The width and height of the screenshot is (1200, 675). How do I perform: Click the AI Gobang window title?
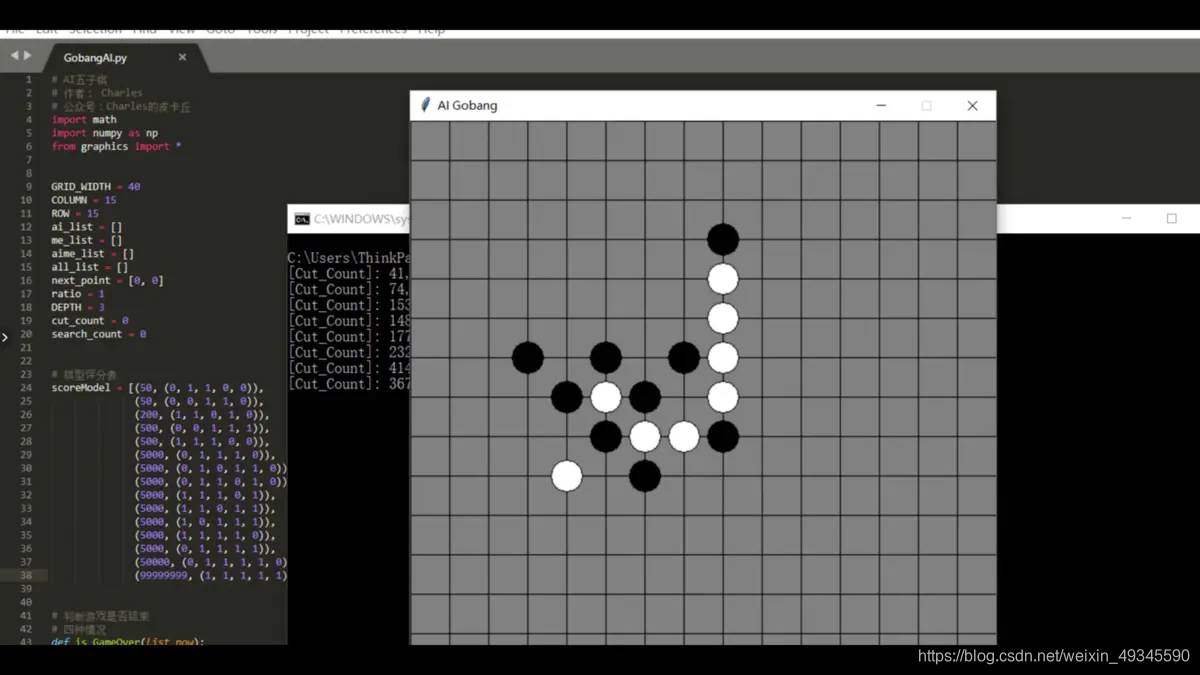467,105
